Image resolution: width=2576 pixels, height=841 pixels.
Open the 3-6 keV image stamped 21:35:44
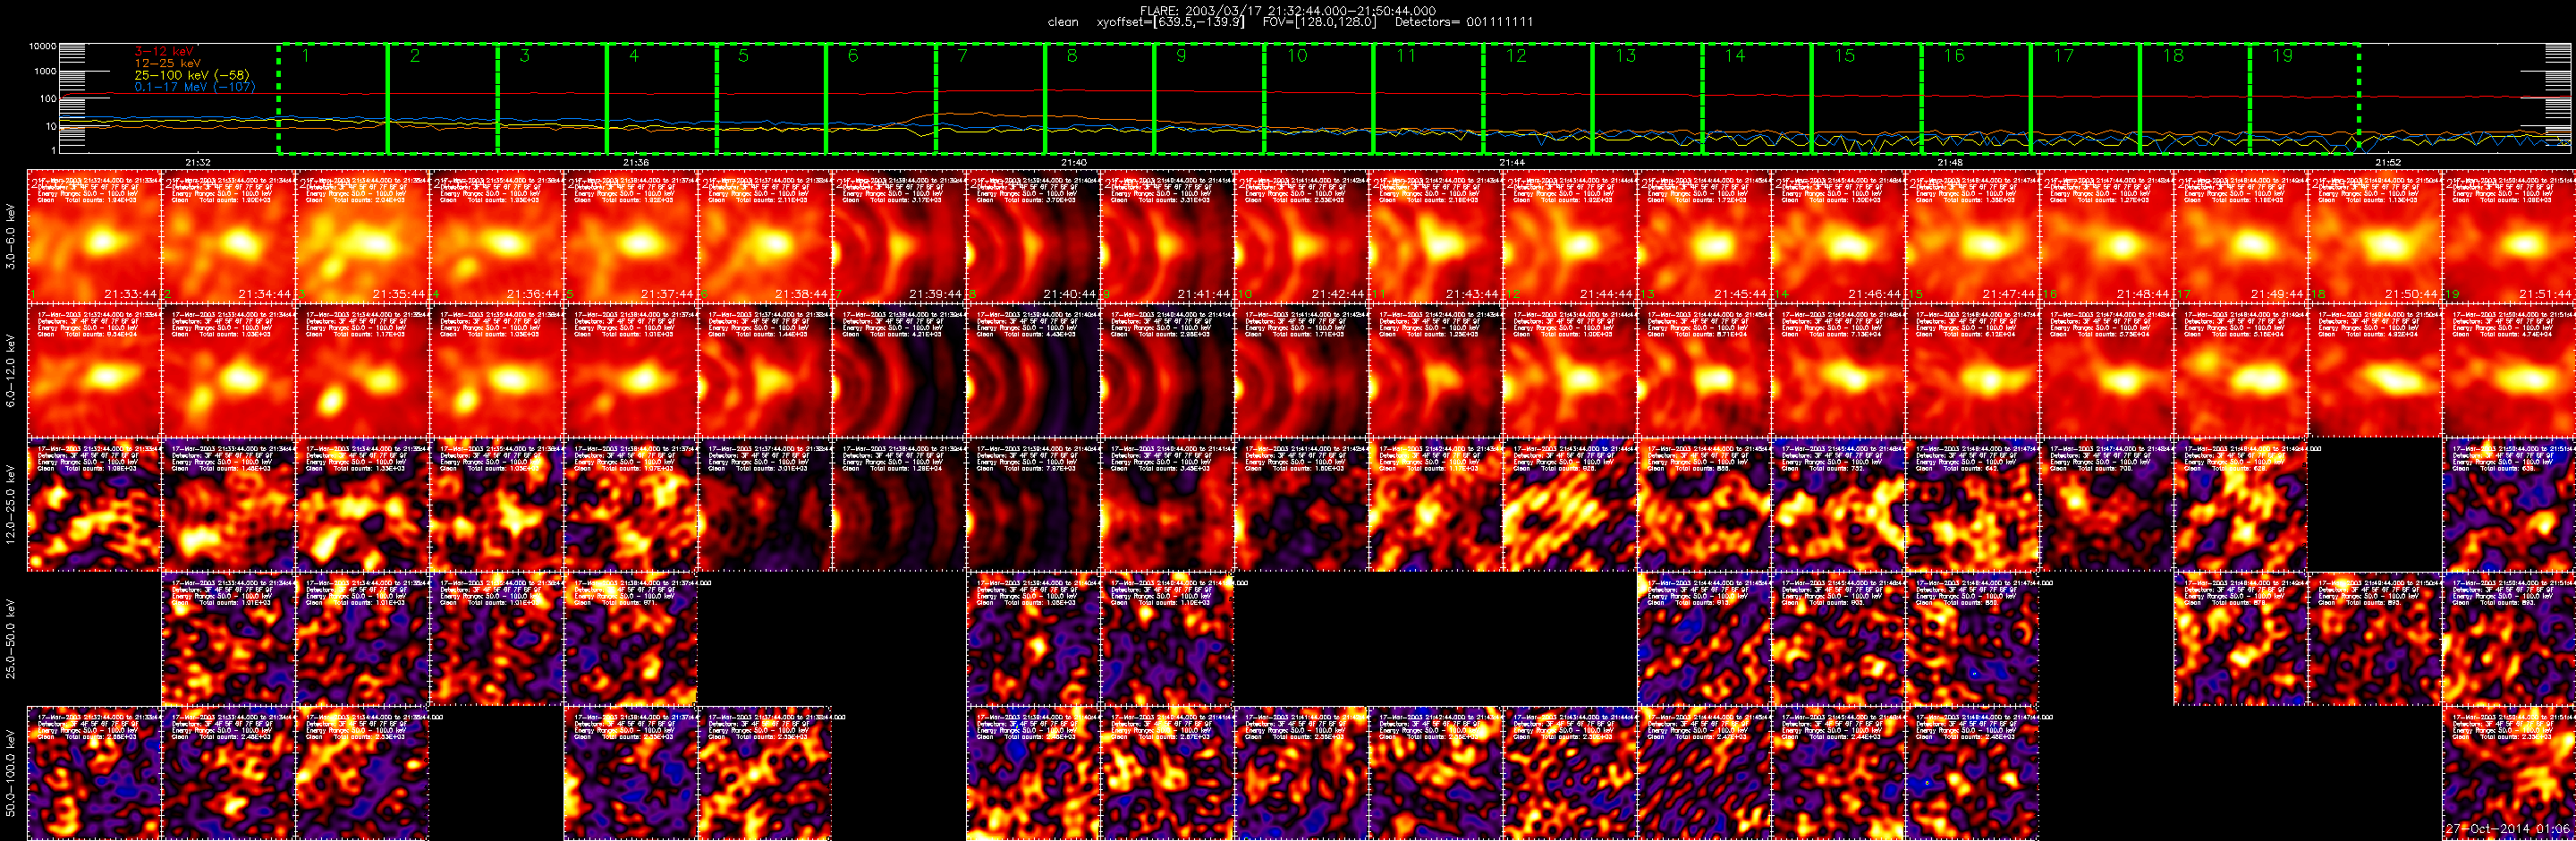click(362, 236)
